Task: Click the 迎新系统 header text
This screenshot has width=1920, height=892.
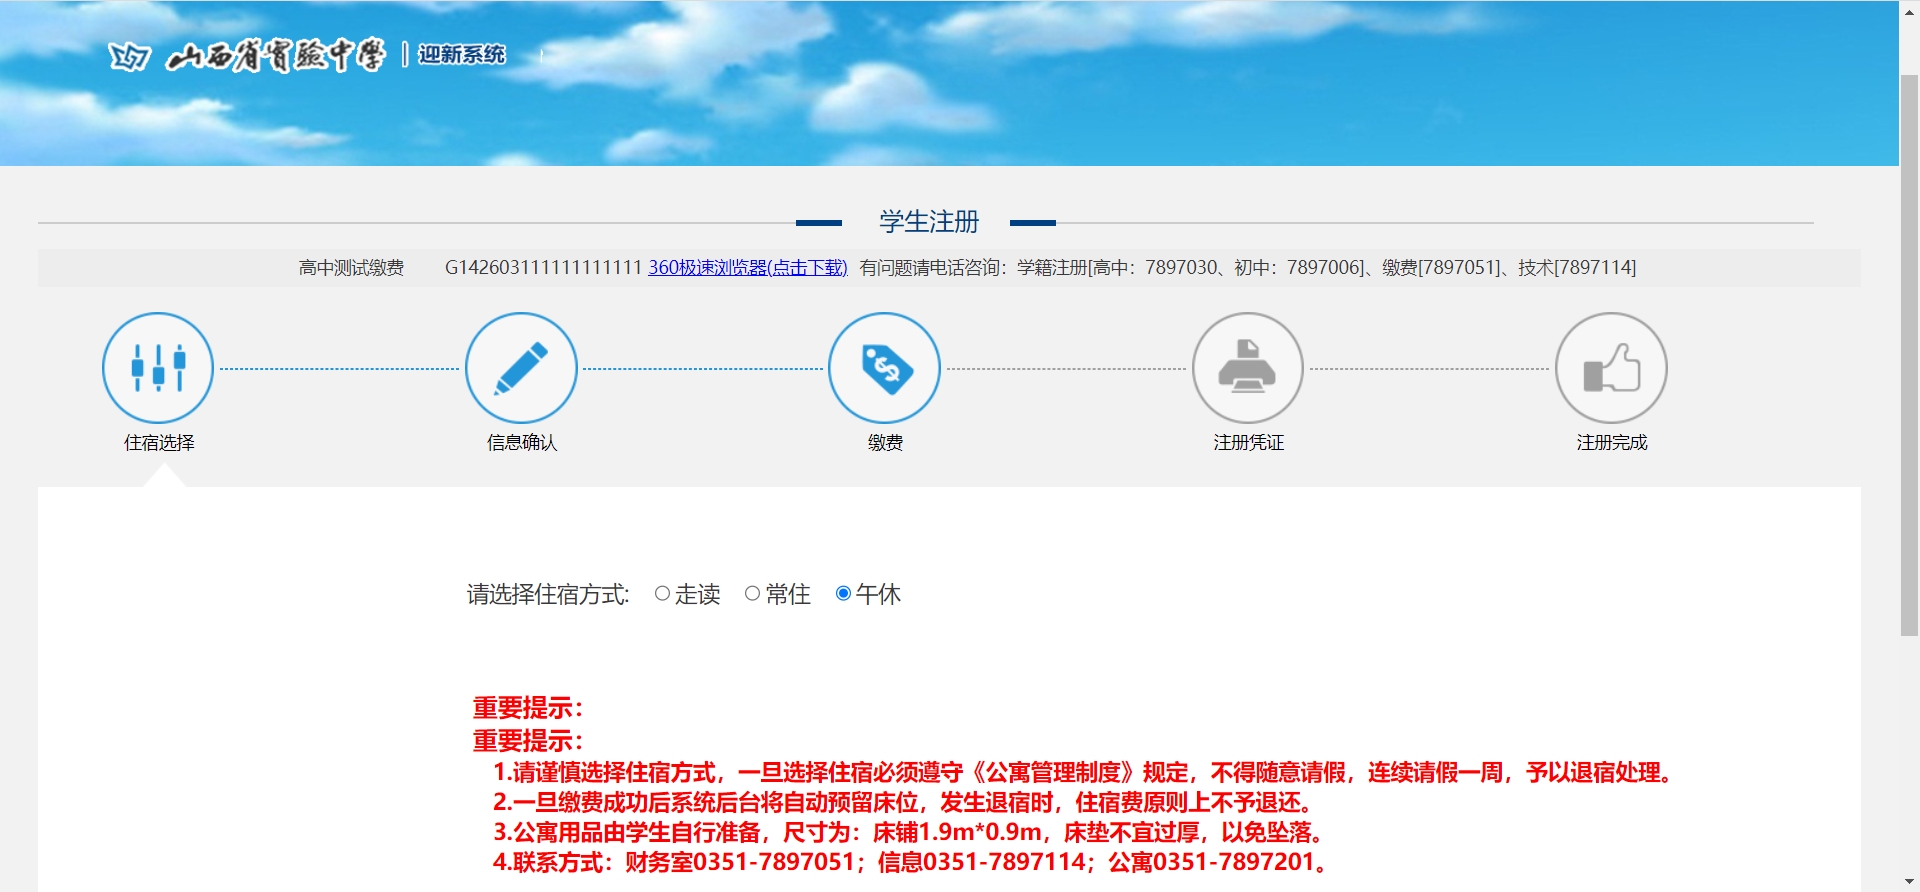Action: pos(462,55)
